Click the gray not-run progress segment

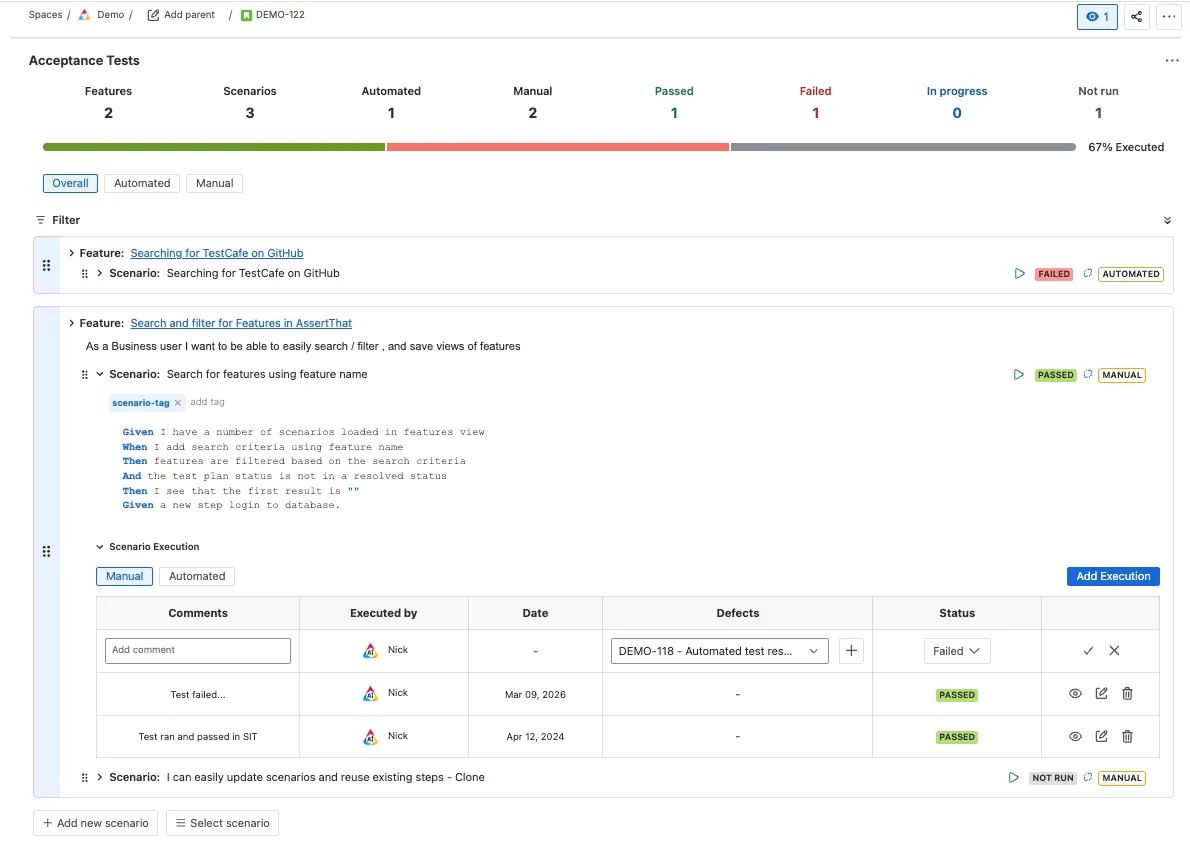coord(903,147)
